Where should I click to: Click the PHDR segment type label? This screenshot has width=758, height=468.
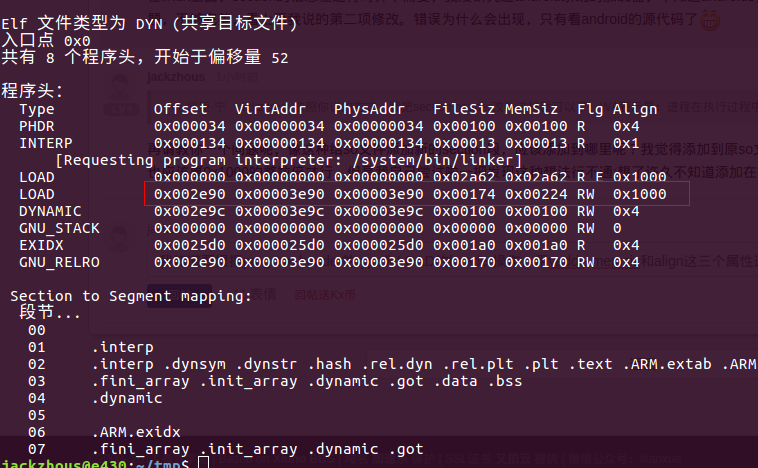(x=37, y=125)
